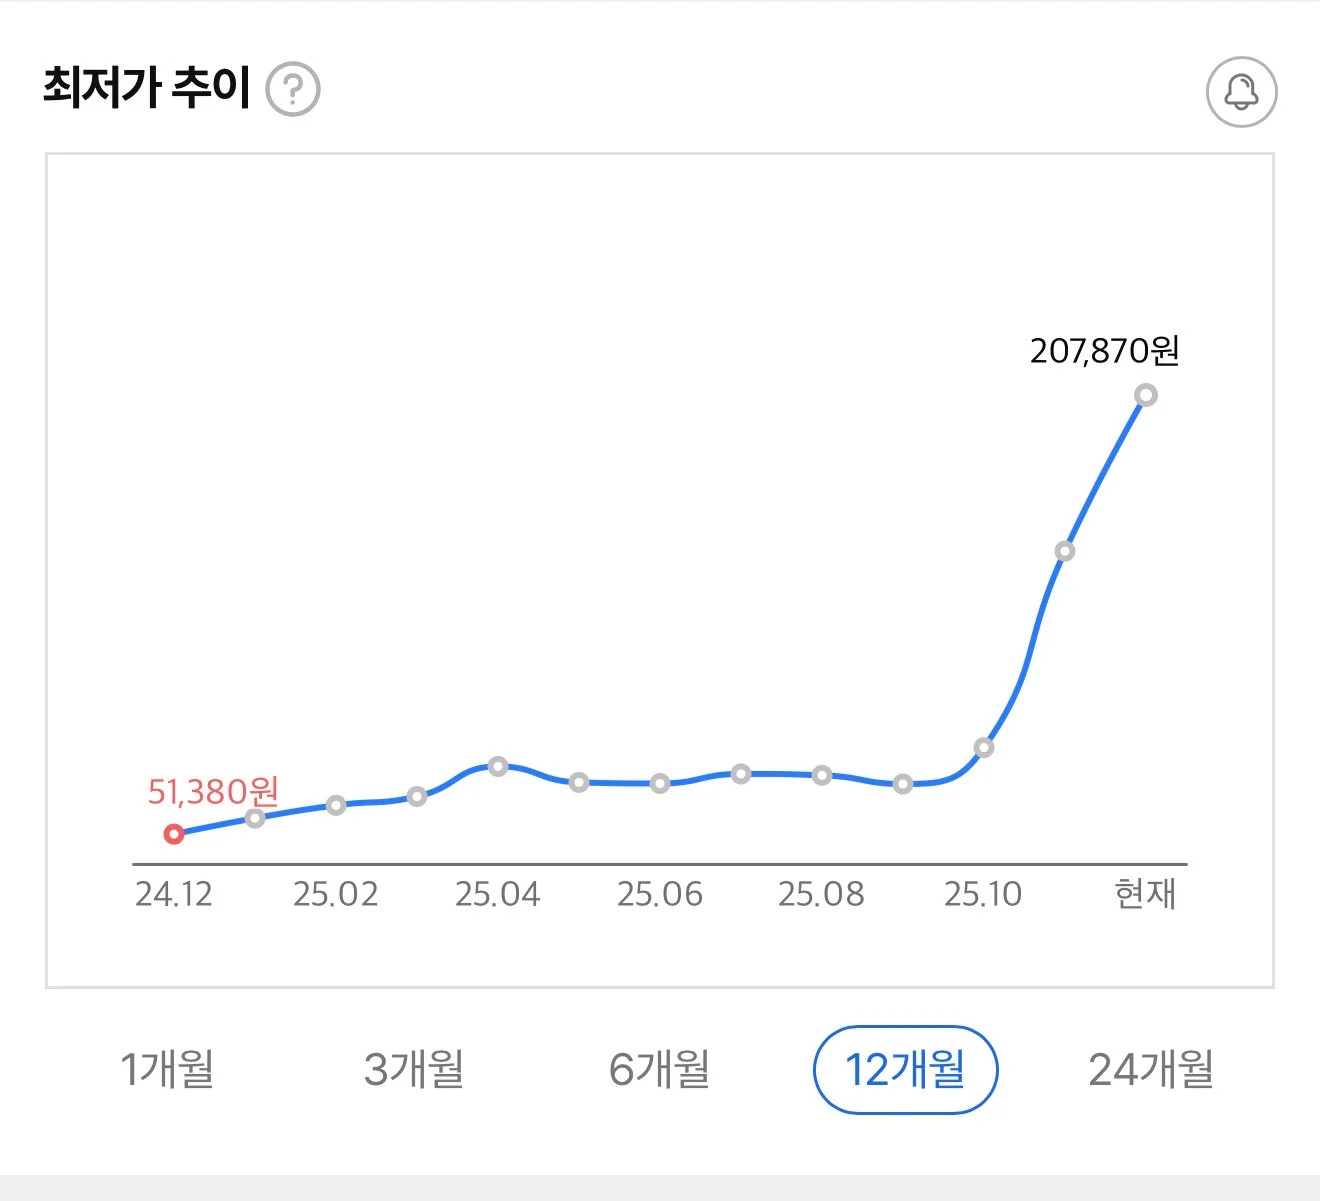Click the 현재 axis label

pyautogui.click(x=1145, y=893)
